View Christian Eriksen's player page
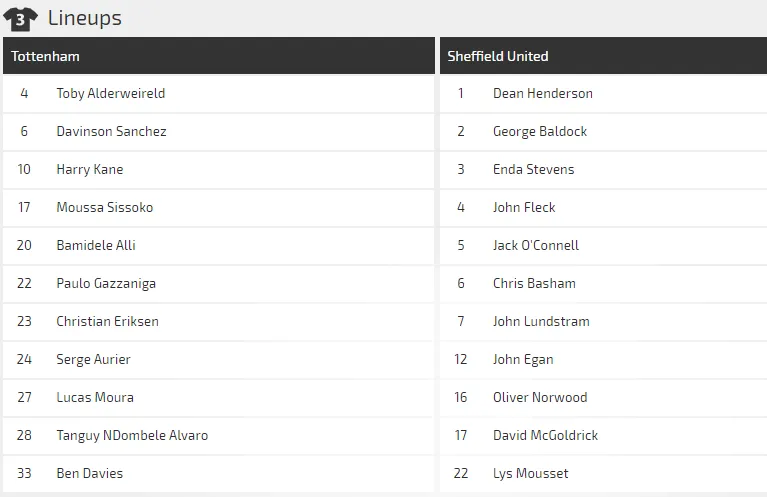The height and width of the screenshot is (497, 767). [x=108, y=321]
